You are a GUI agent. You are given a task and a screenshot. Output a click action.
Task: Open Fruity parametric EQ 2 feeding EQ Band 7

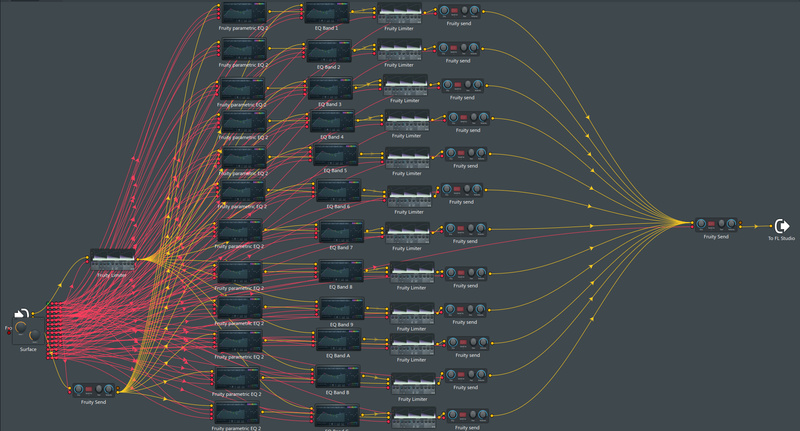[240, 231]
